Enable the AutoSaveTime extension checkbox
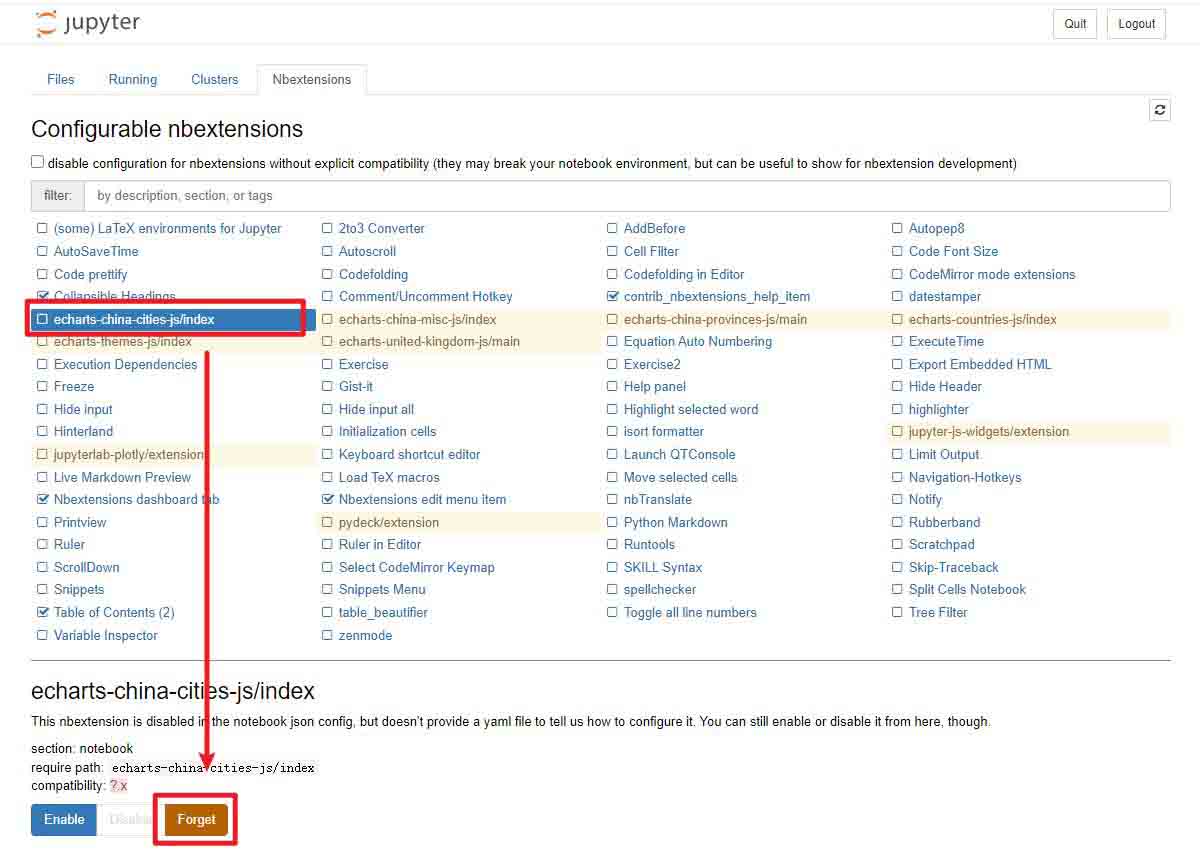The width and height of the screenshot is (1200, 856). coord(42,252)
